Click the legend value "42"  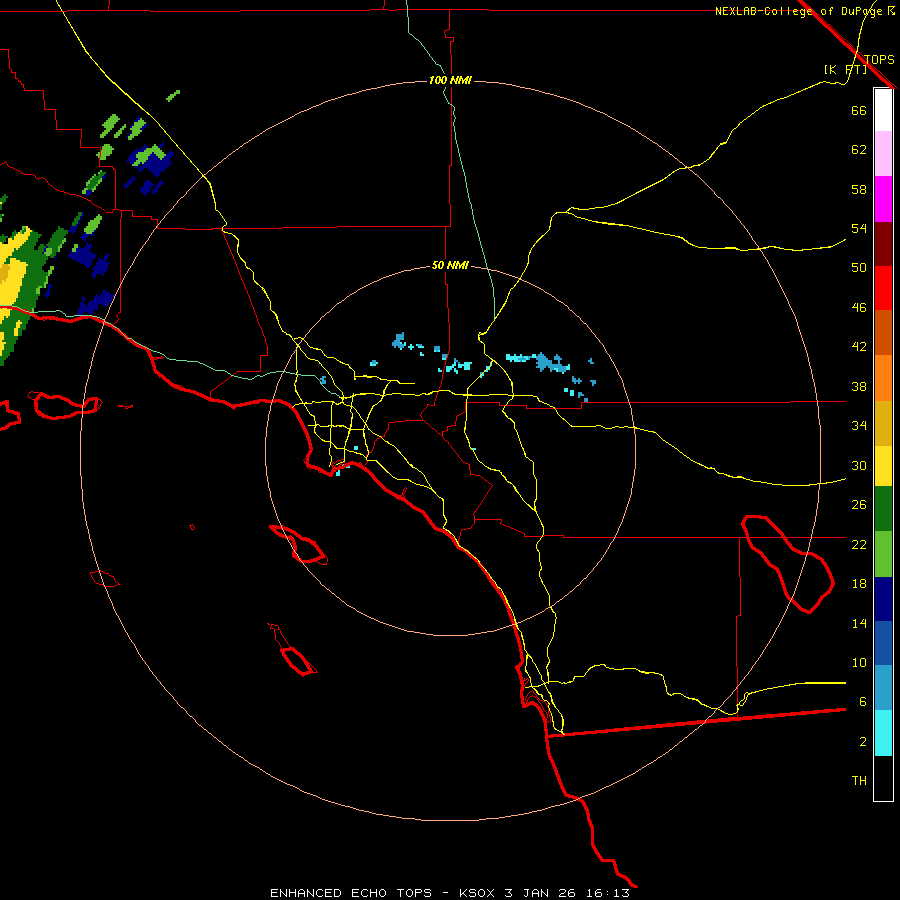859,347
